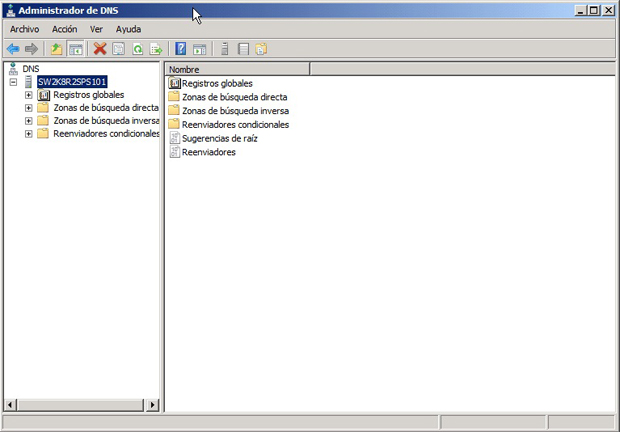
Task: Select Reenviadores text in the list
Action: click(x=208, y=152)
